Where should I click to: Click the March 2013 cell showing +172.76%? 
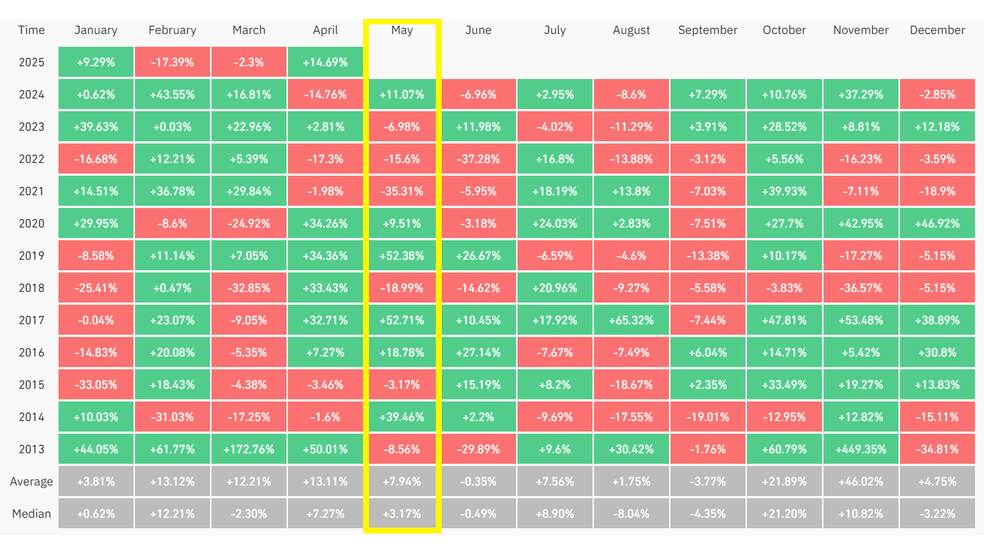[x=249, y=449]
